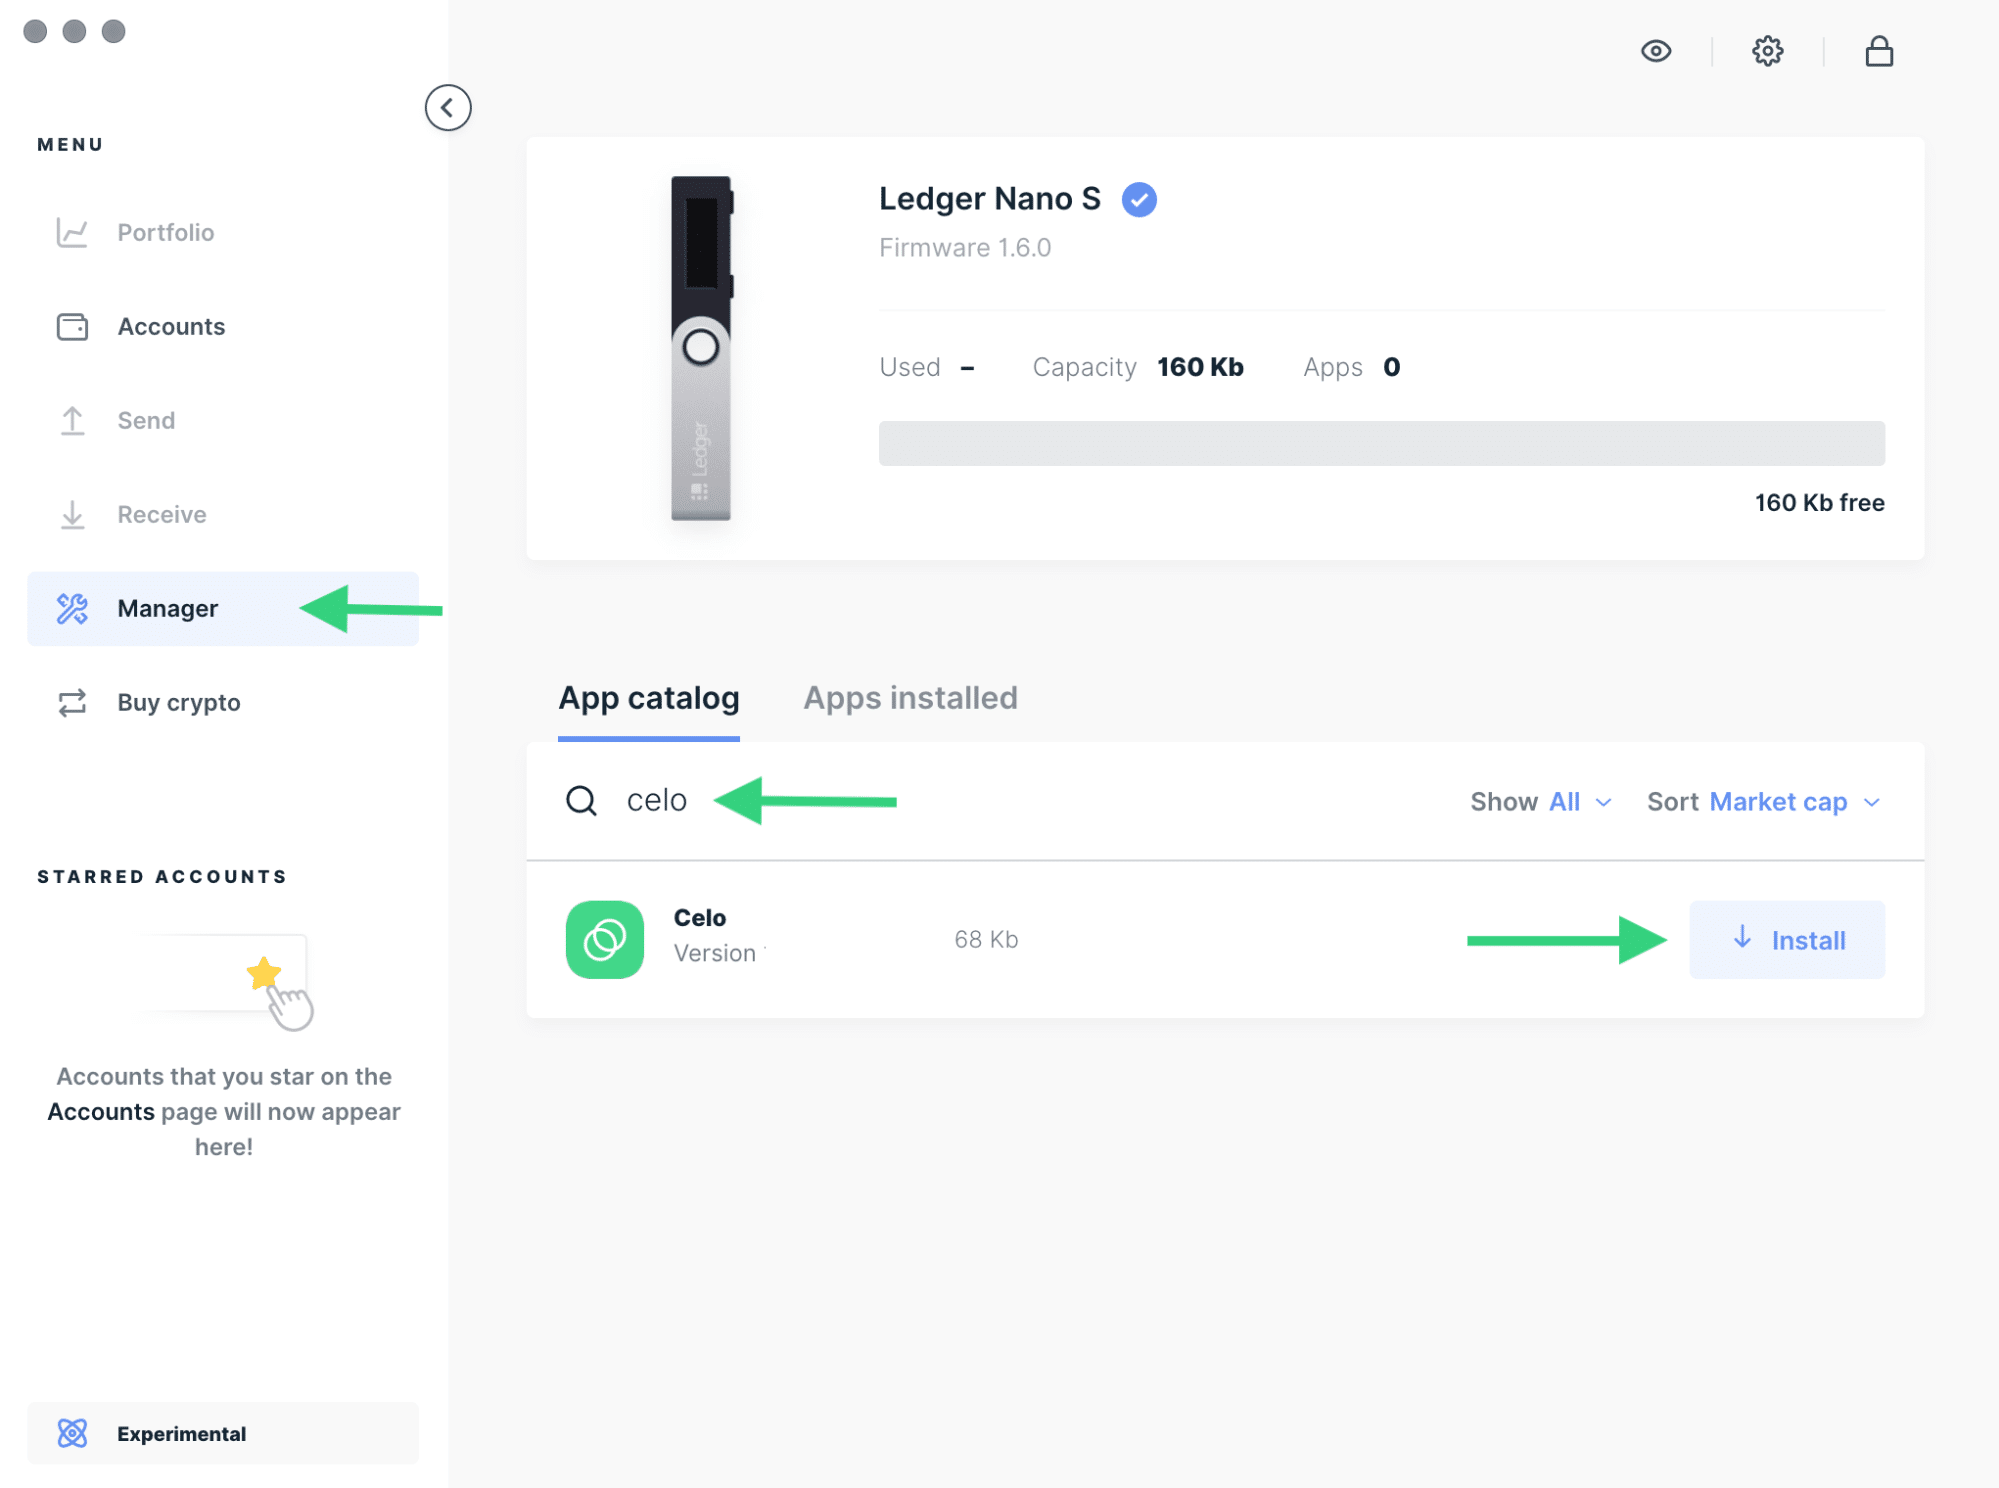
Task: Switch to the Apps installed tab
Action: [910, 699]
